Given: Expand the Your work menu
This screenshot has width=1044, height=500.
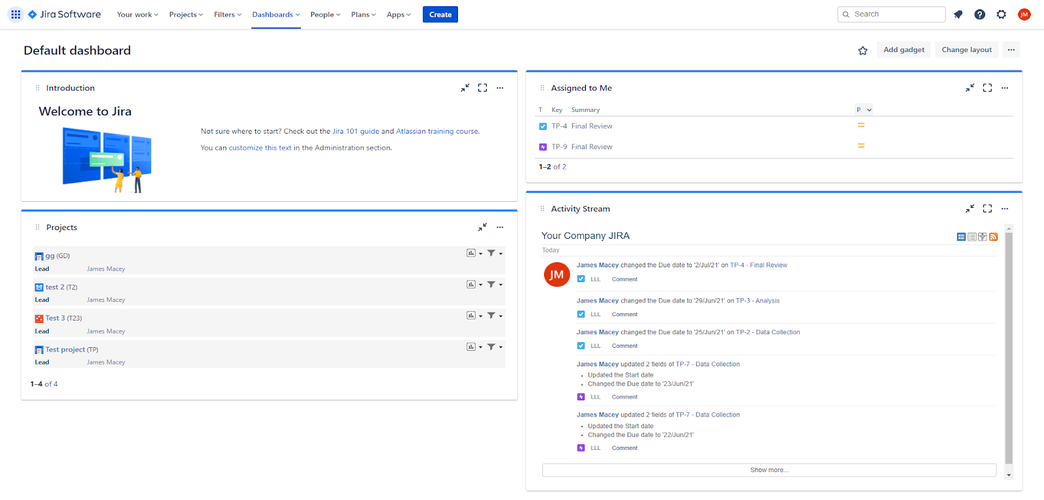Looking at the screenshot, I should pos(137,14).
